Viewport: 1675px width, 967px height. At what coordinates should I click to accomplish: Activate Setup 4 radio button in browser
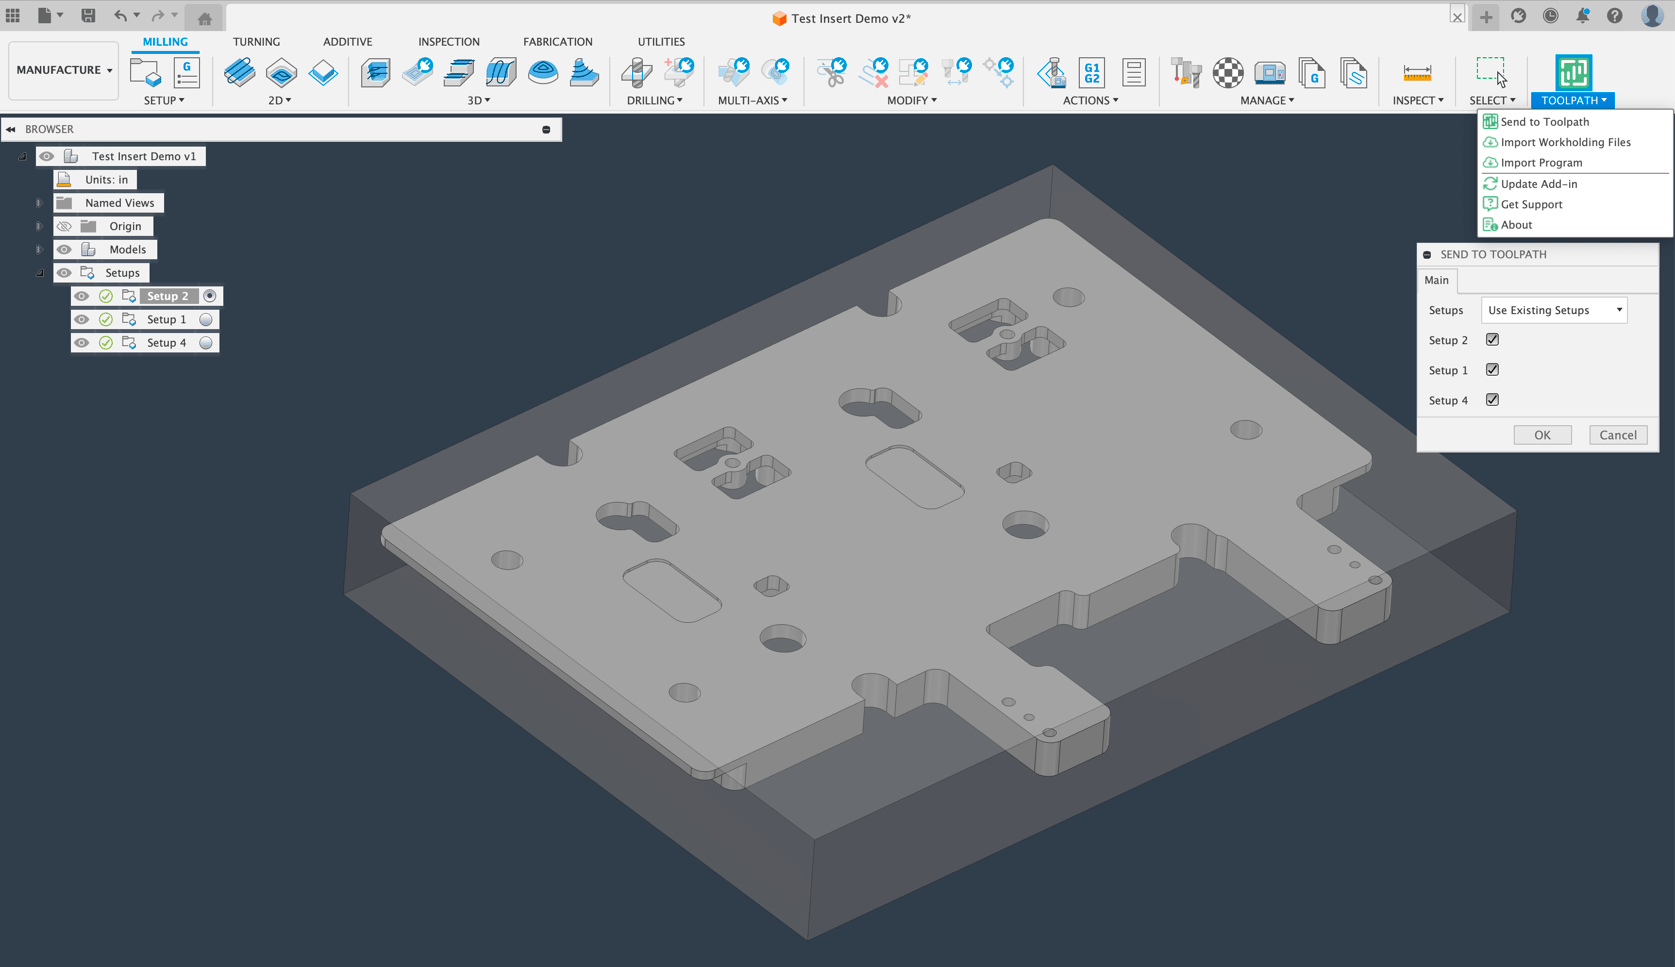click(x=206, y=343)
